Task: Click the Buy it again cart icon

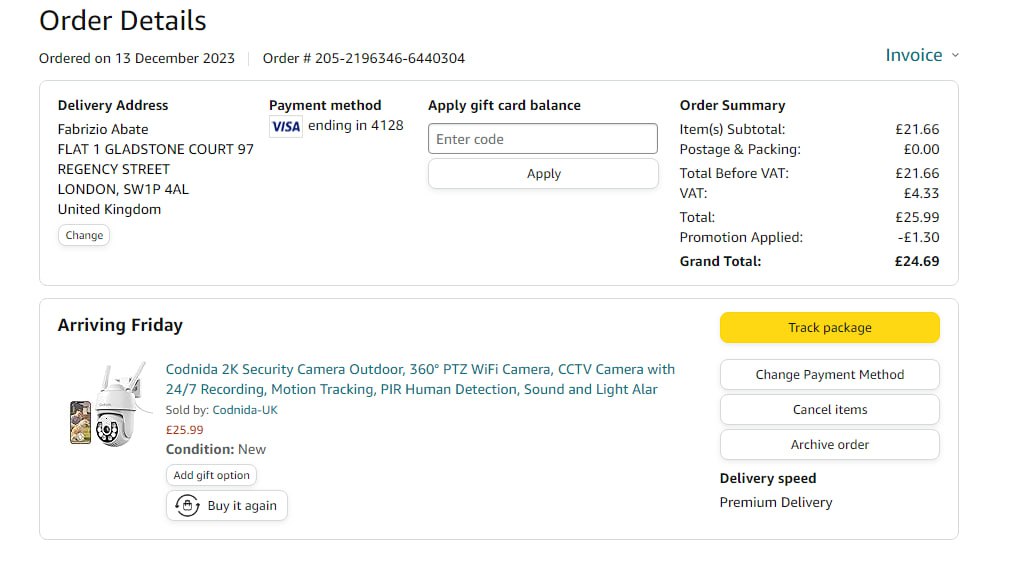Action: click(186, 506)
